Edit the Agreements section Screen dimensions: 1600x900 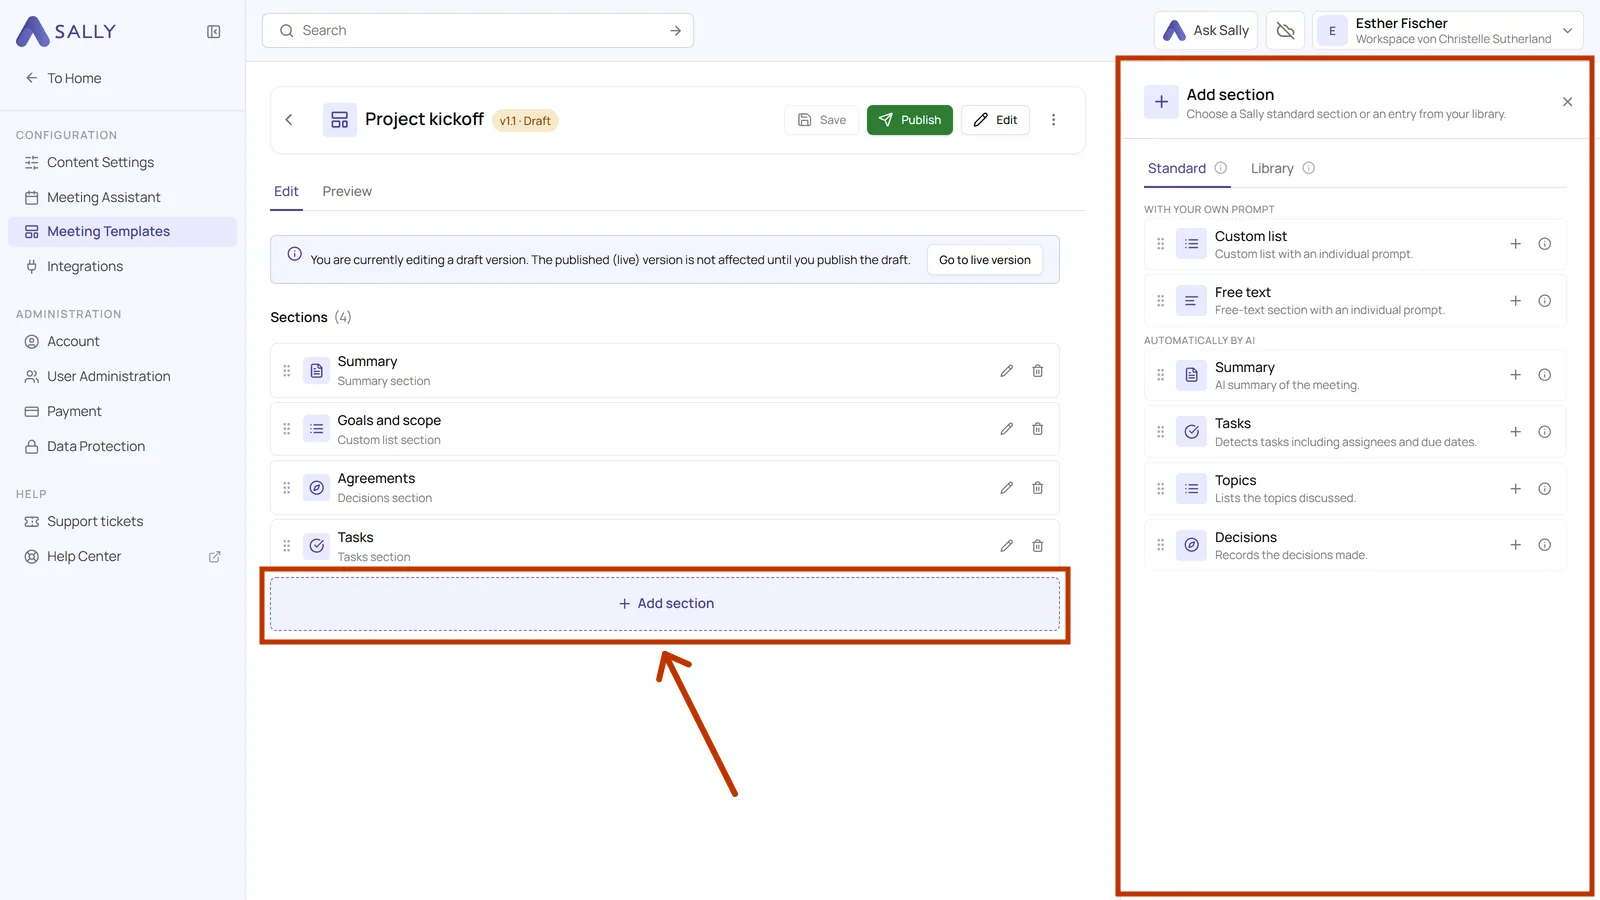pyautogui.click(x=1007, y=488)
